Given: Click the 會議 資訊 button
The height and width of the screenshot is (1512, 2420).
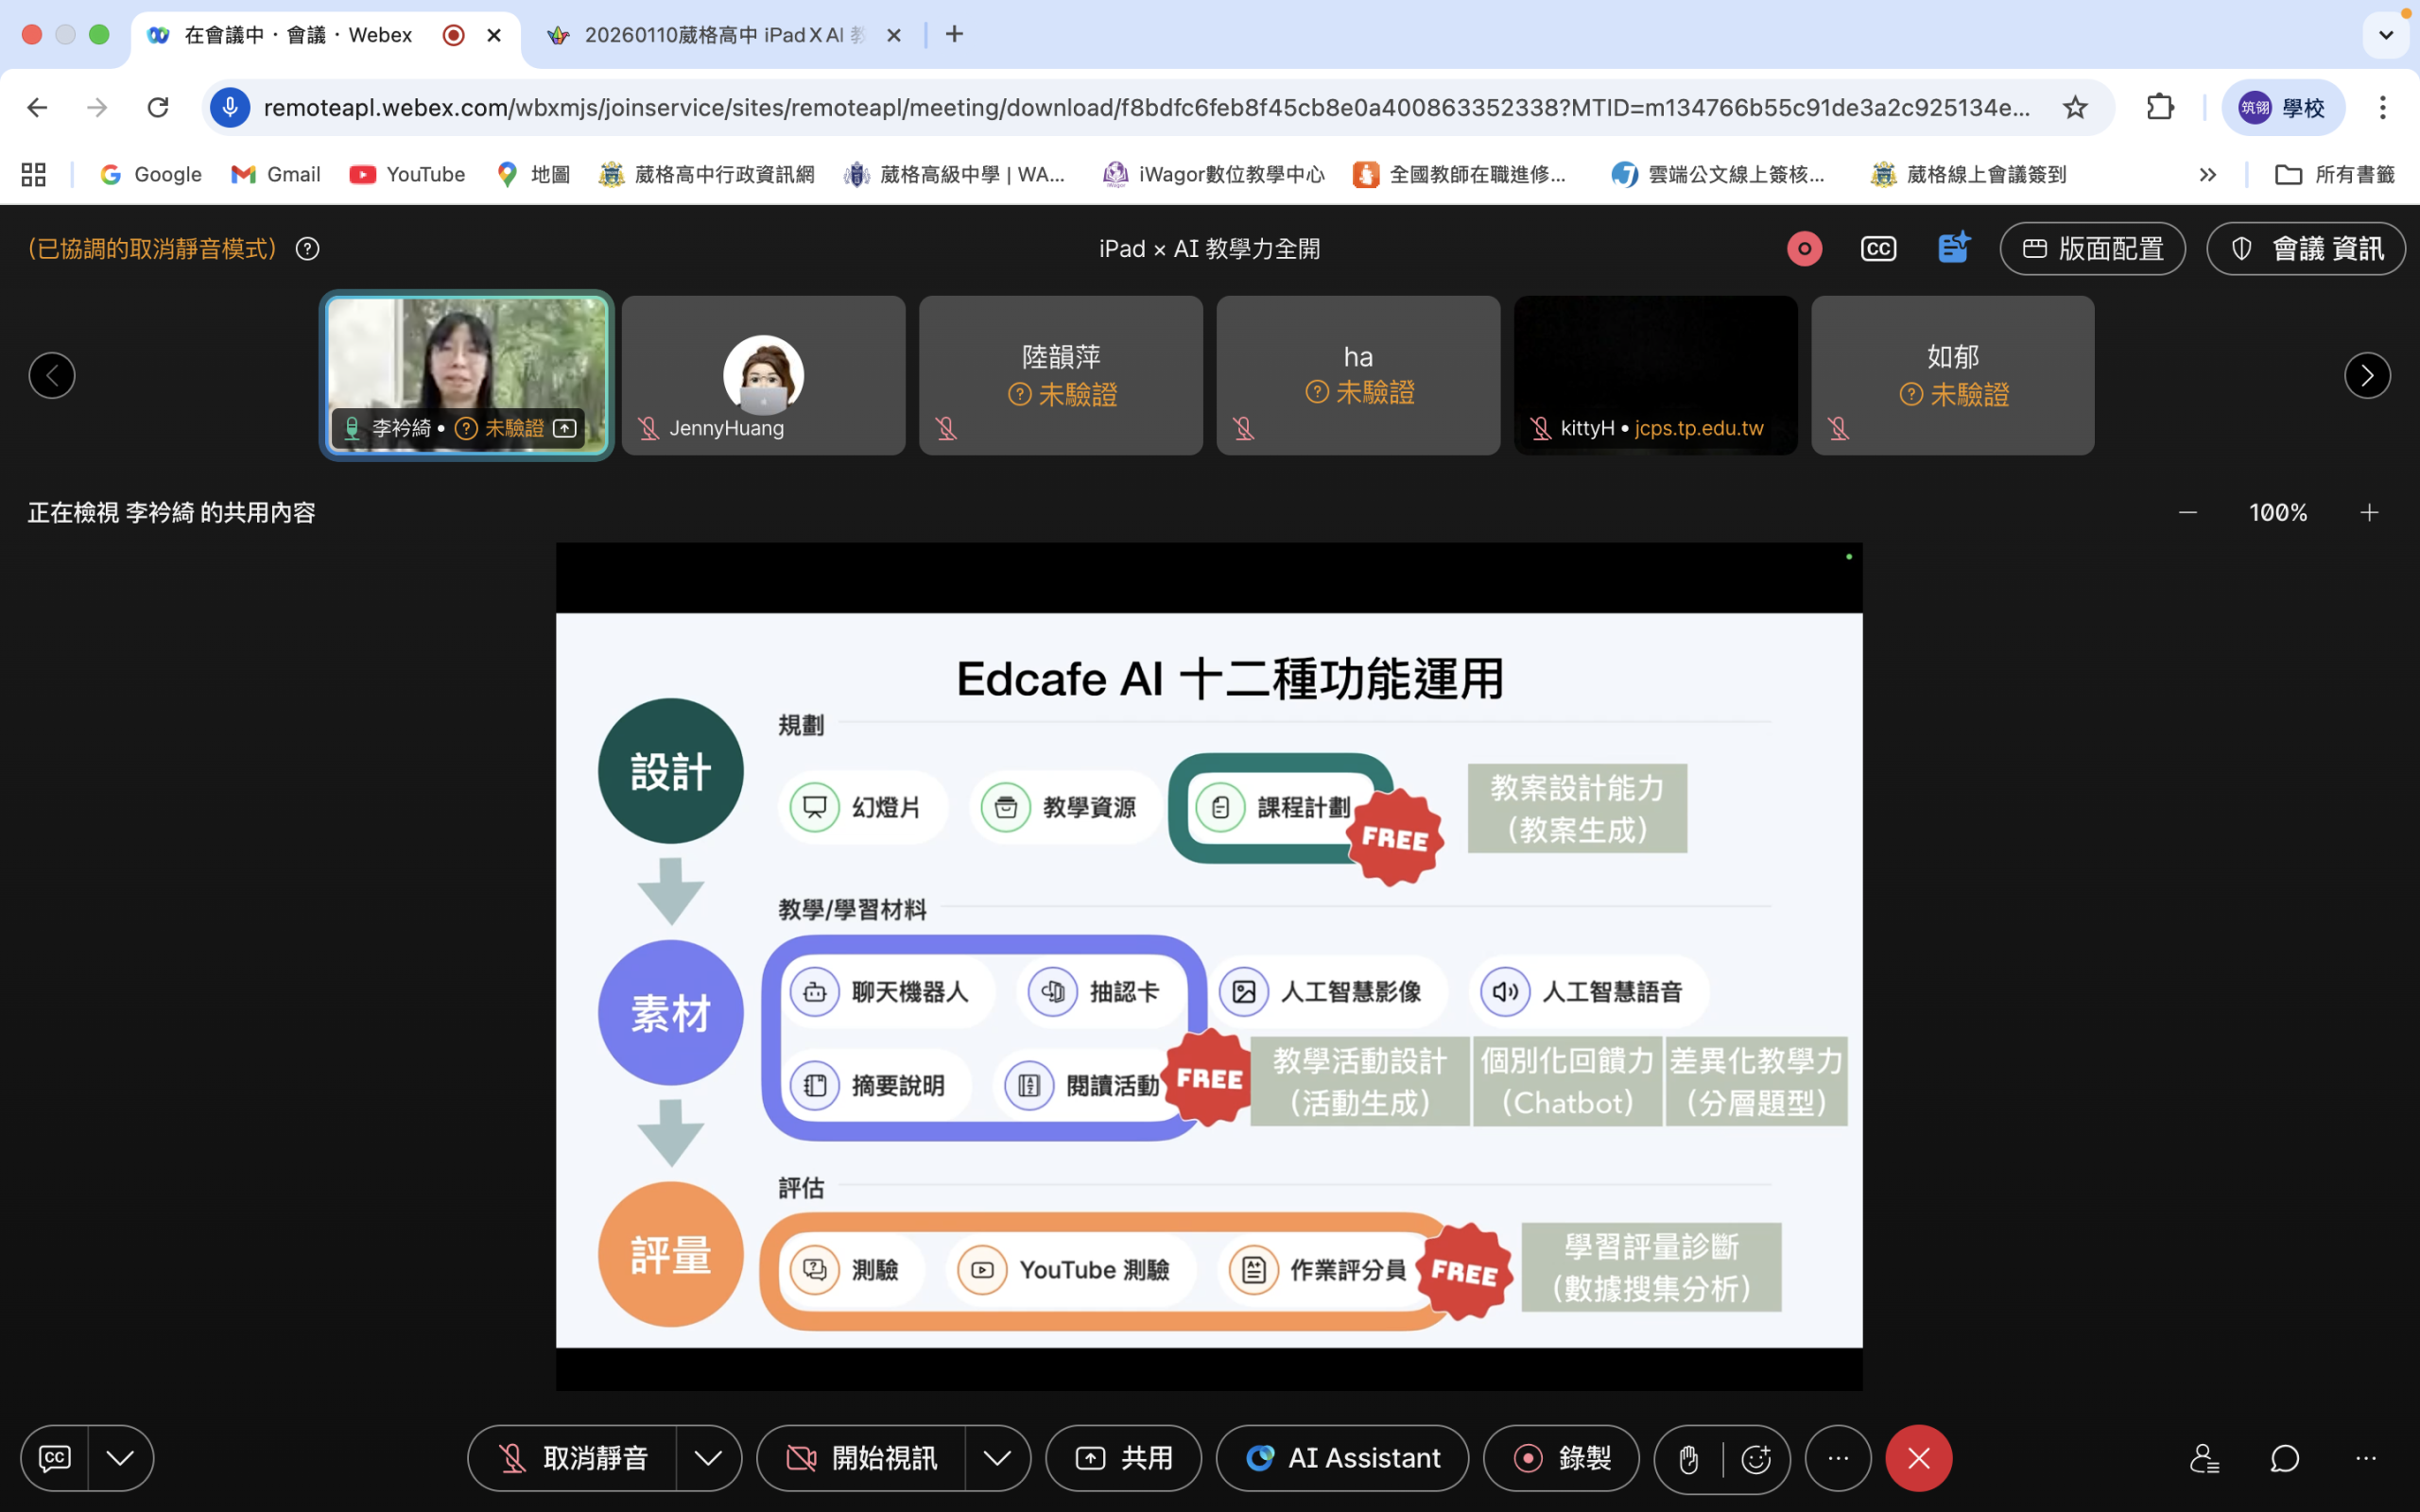Looking at the screenshot, I should [x=2306, y=248].
